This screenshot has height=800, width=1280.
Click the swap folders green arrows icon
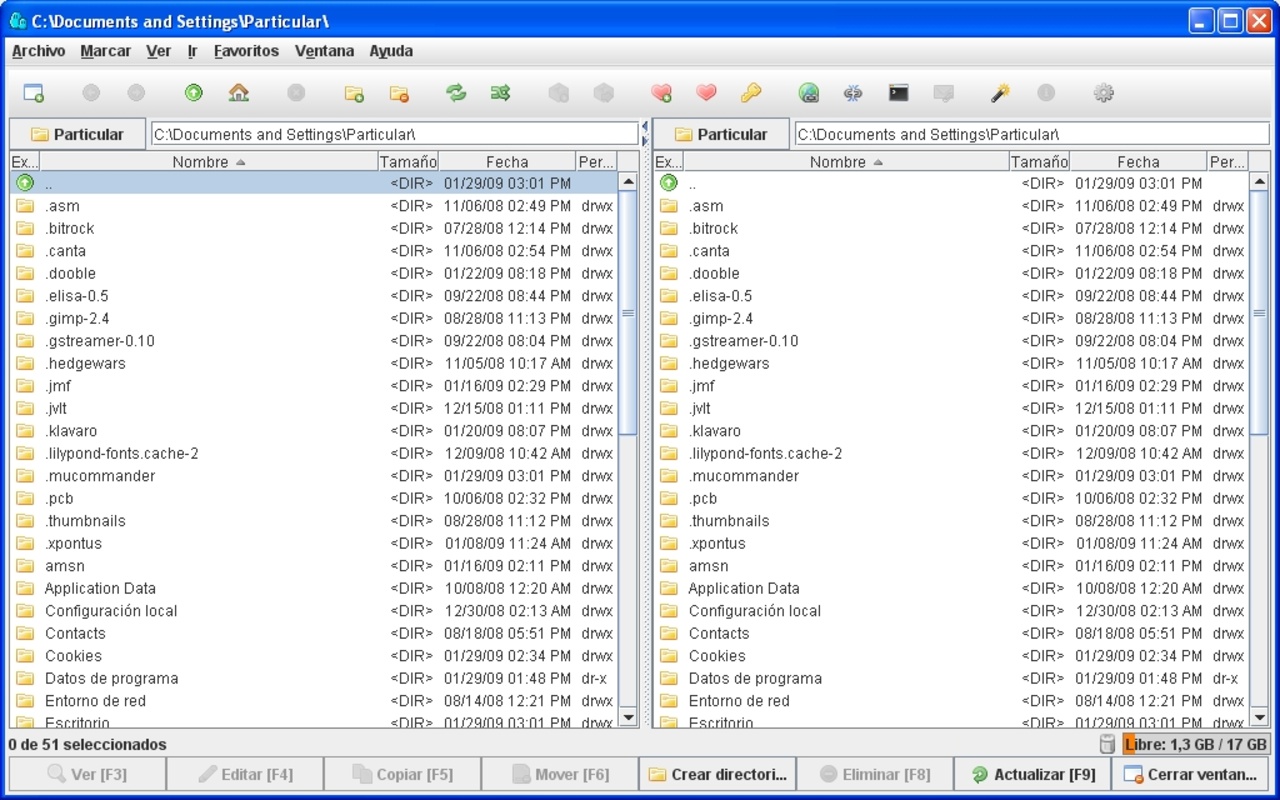[456, 93]
